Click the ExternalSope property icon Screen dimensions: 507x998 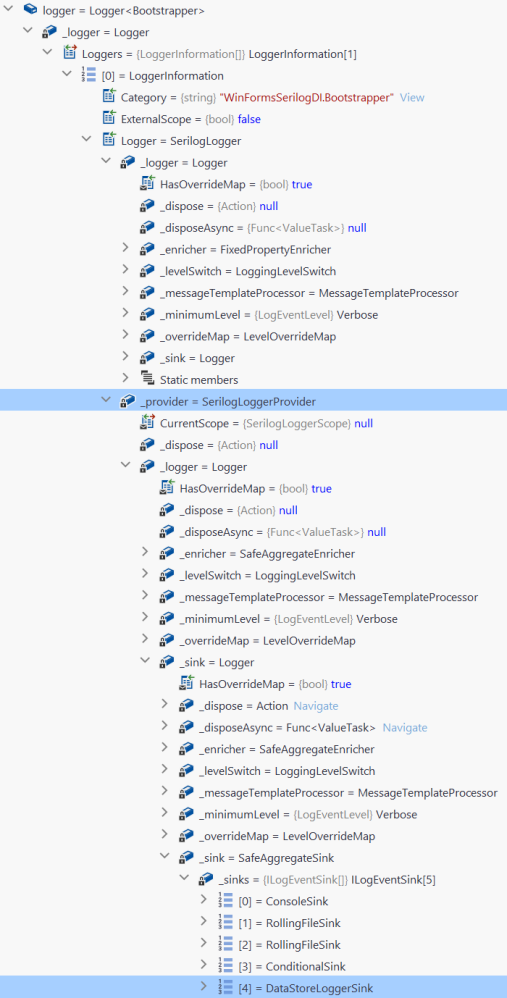[x=109, y=118]
